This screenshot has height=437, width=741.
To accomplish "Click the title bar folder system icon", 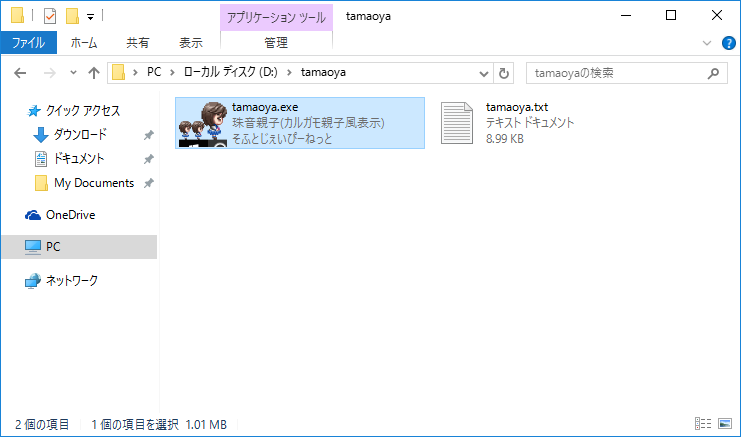I will pyautogui.click(x=17, y=16).
